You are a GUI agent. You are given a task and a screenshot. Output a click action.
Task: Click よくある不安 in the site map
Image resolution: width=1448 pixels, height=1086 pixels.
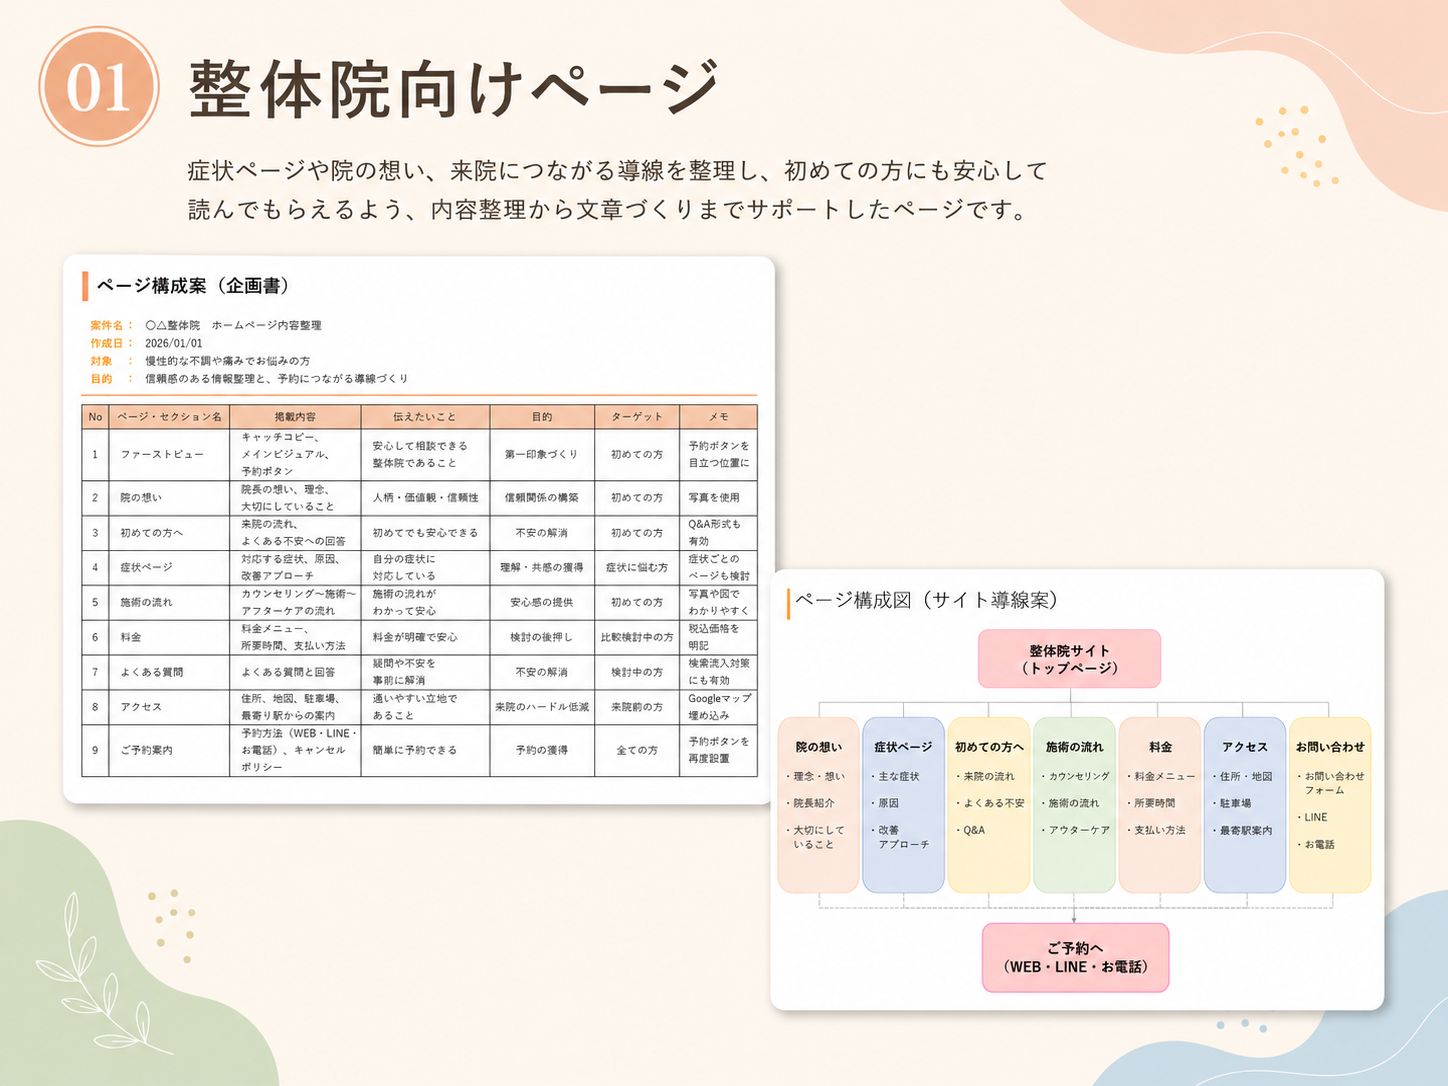click(x=991, y=803)
